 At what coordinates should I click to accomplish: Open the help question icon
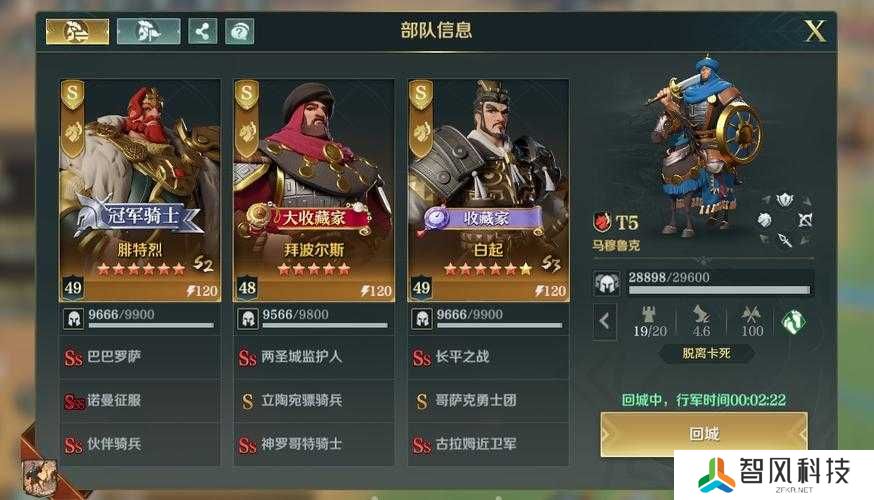(x=240, y=31)
